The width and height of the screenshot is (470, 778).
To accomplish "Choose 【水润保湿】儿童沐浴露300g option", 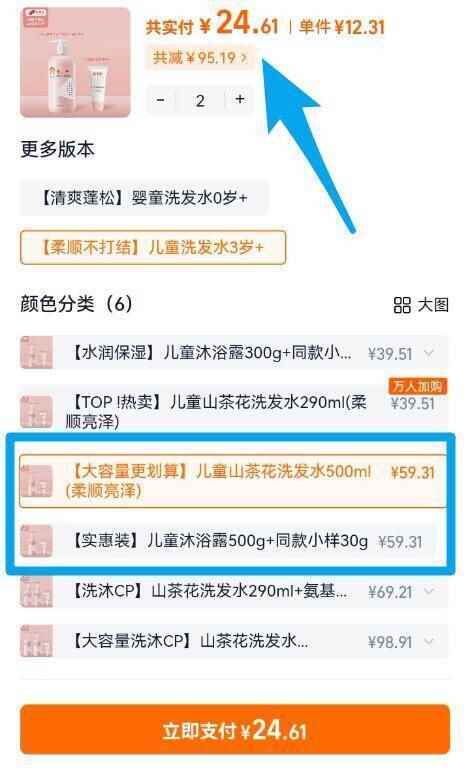I will pos(234,353).
